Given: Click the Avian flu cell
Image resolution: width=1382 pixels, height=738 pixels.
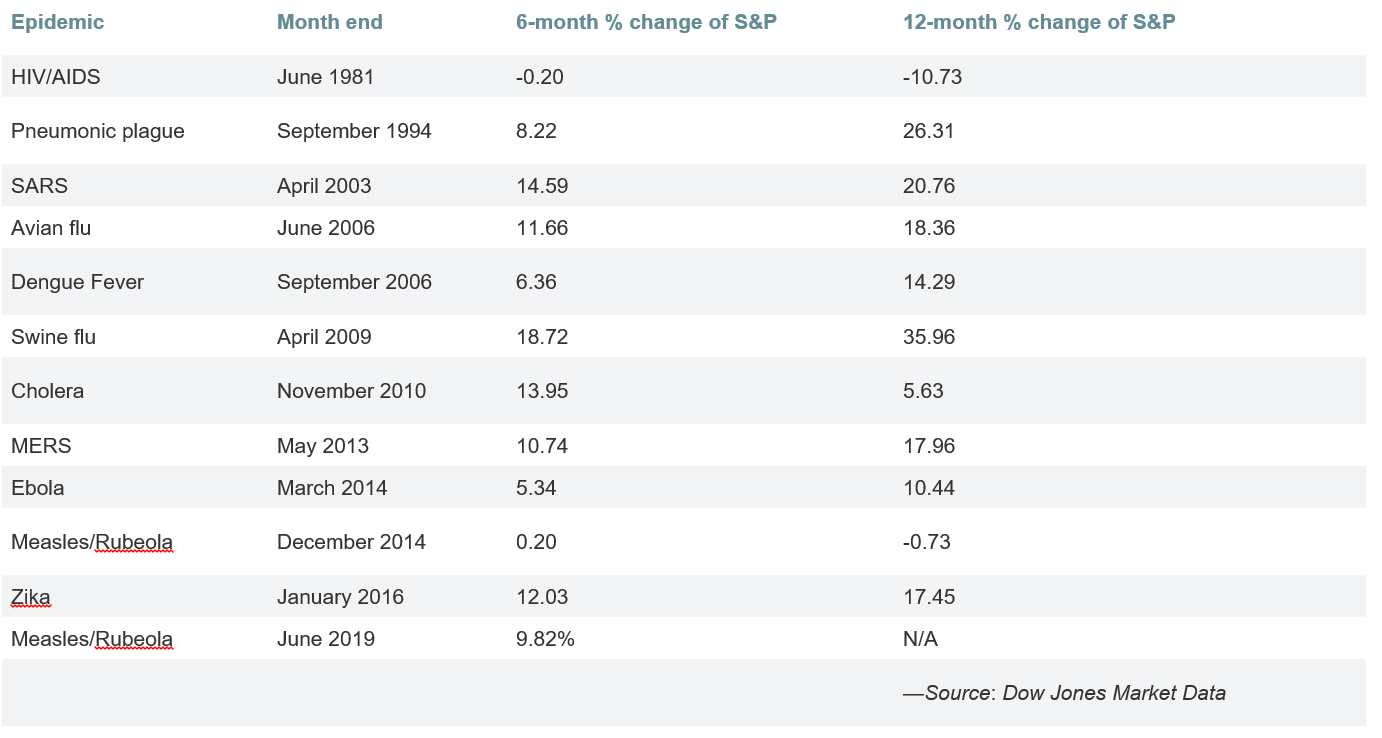Looking at the screenshot, I should (x=51, y=228).
